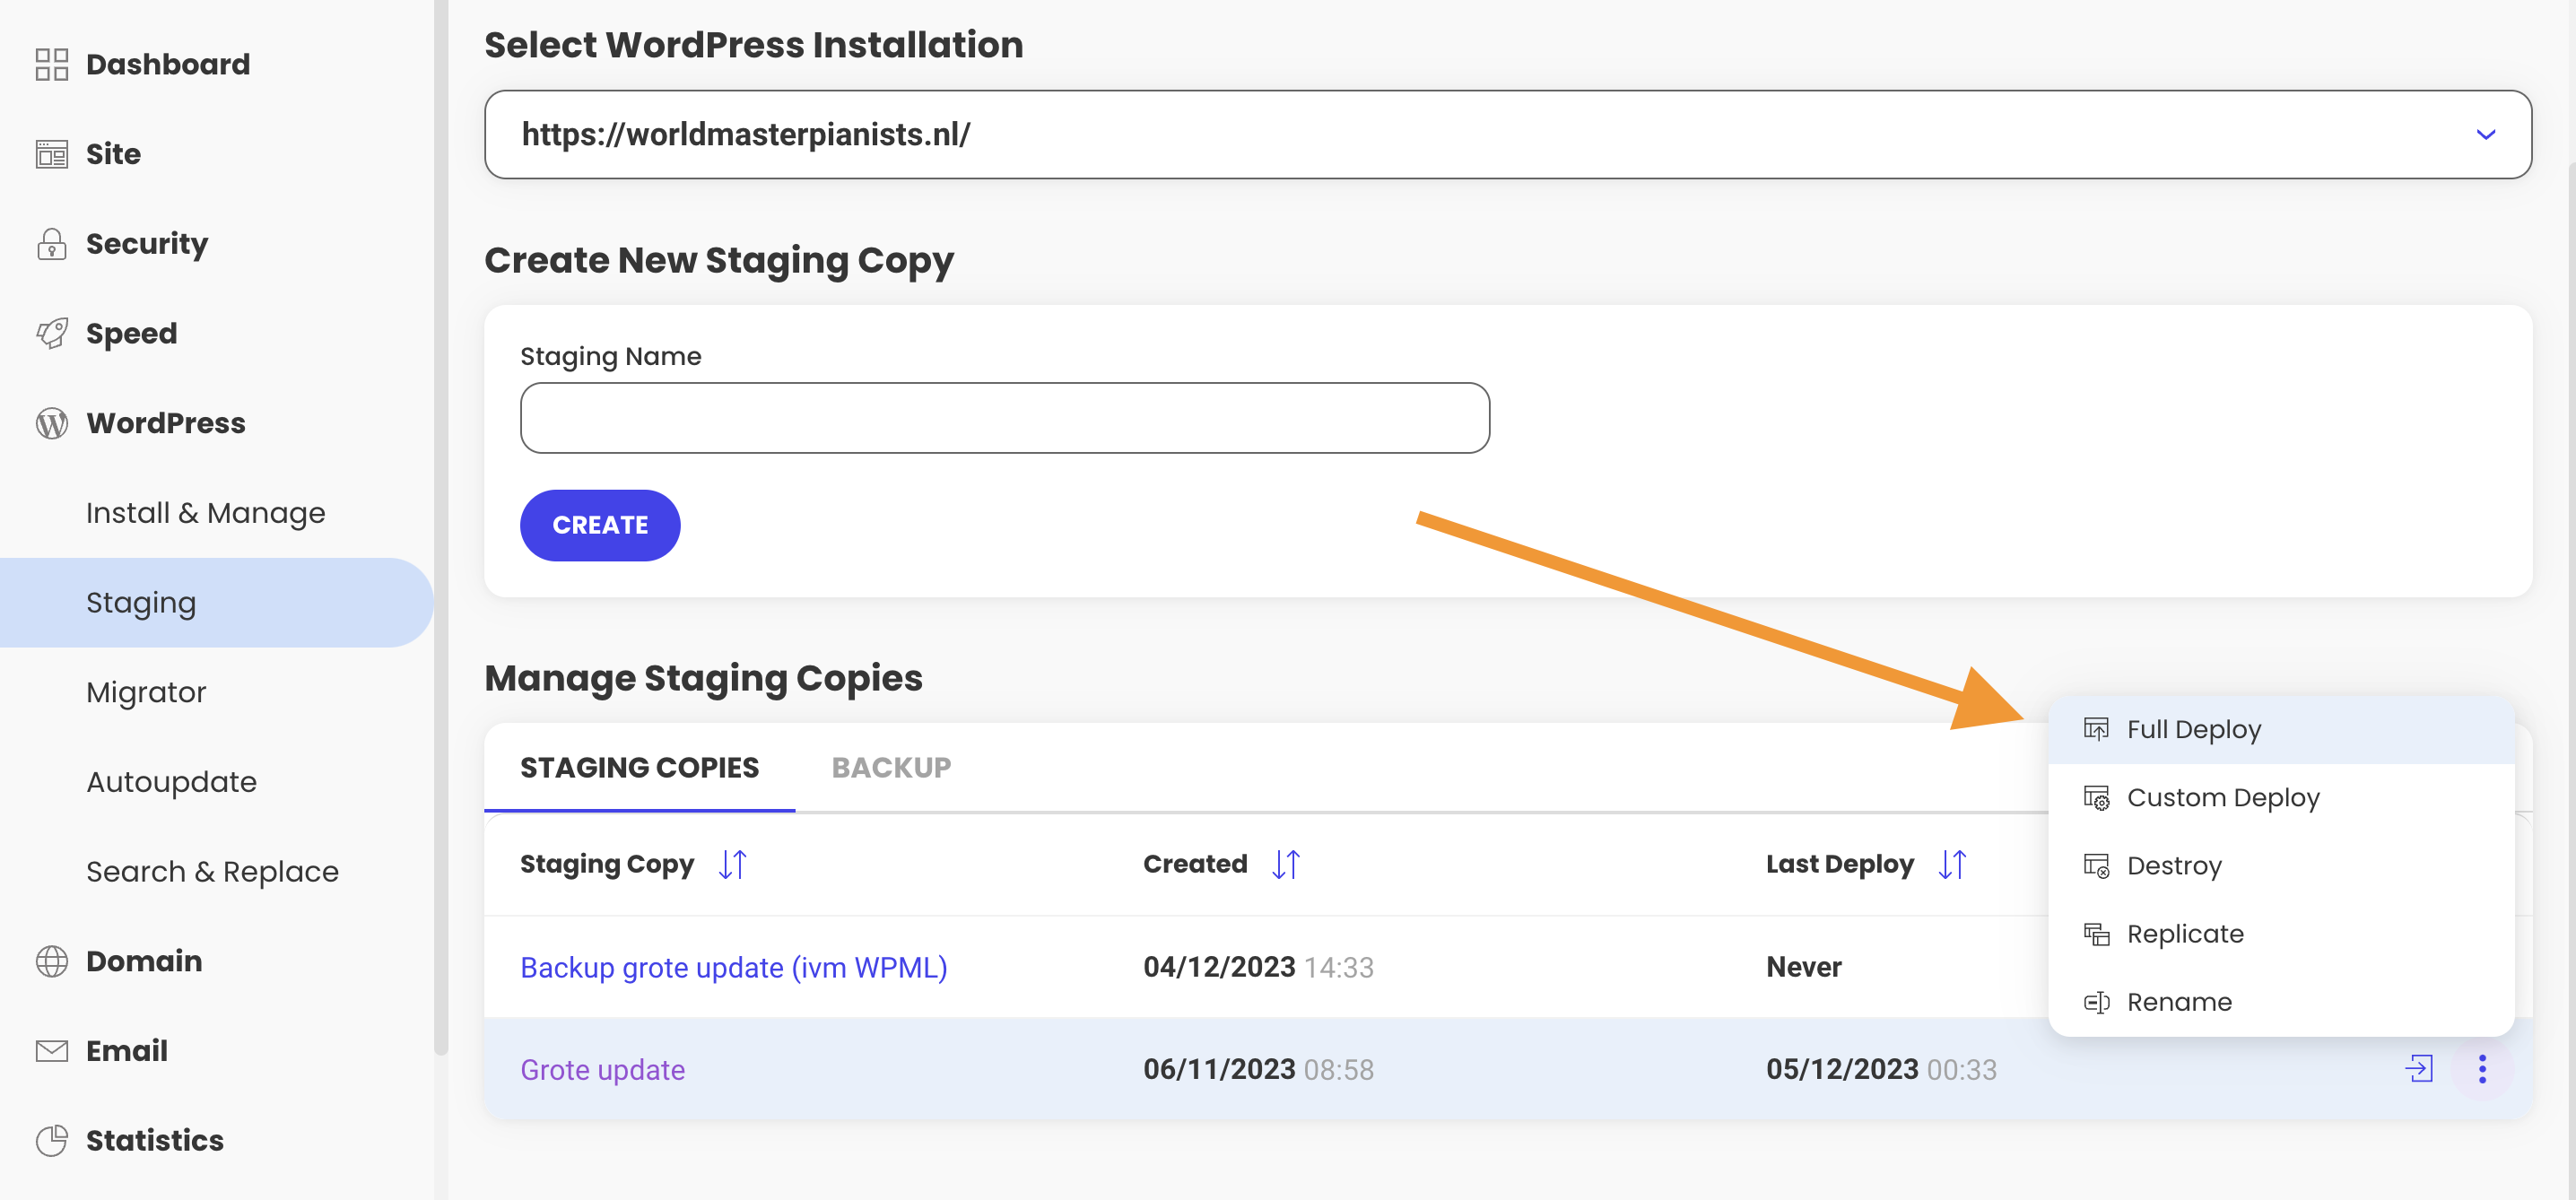Focus the Staging Name input field
Screen dimensions: 2576x1200
pos(1005,418)
